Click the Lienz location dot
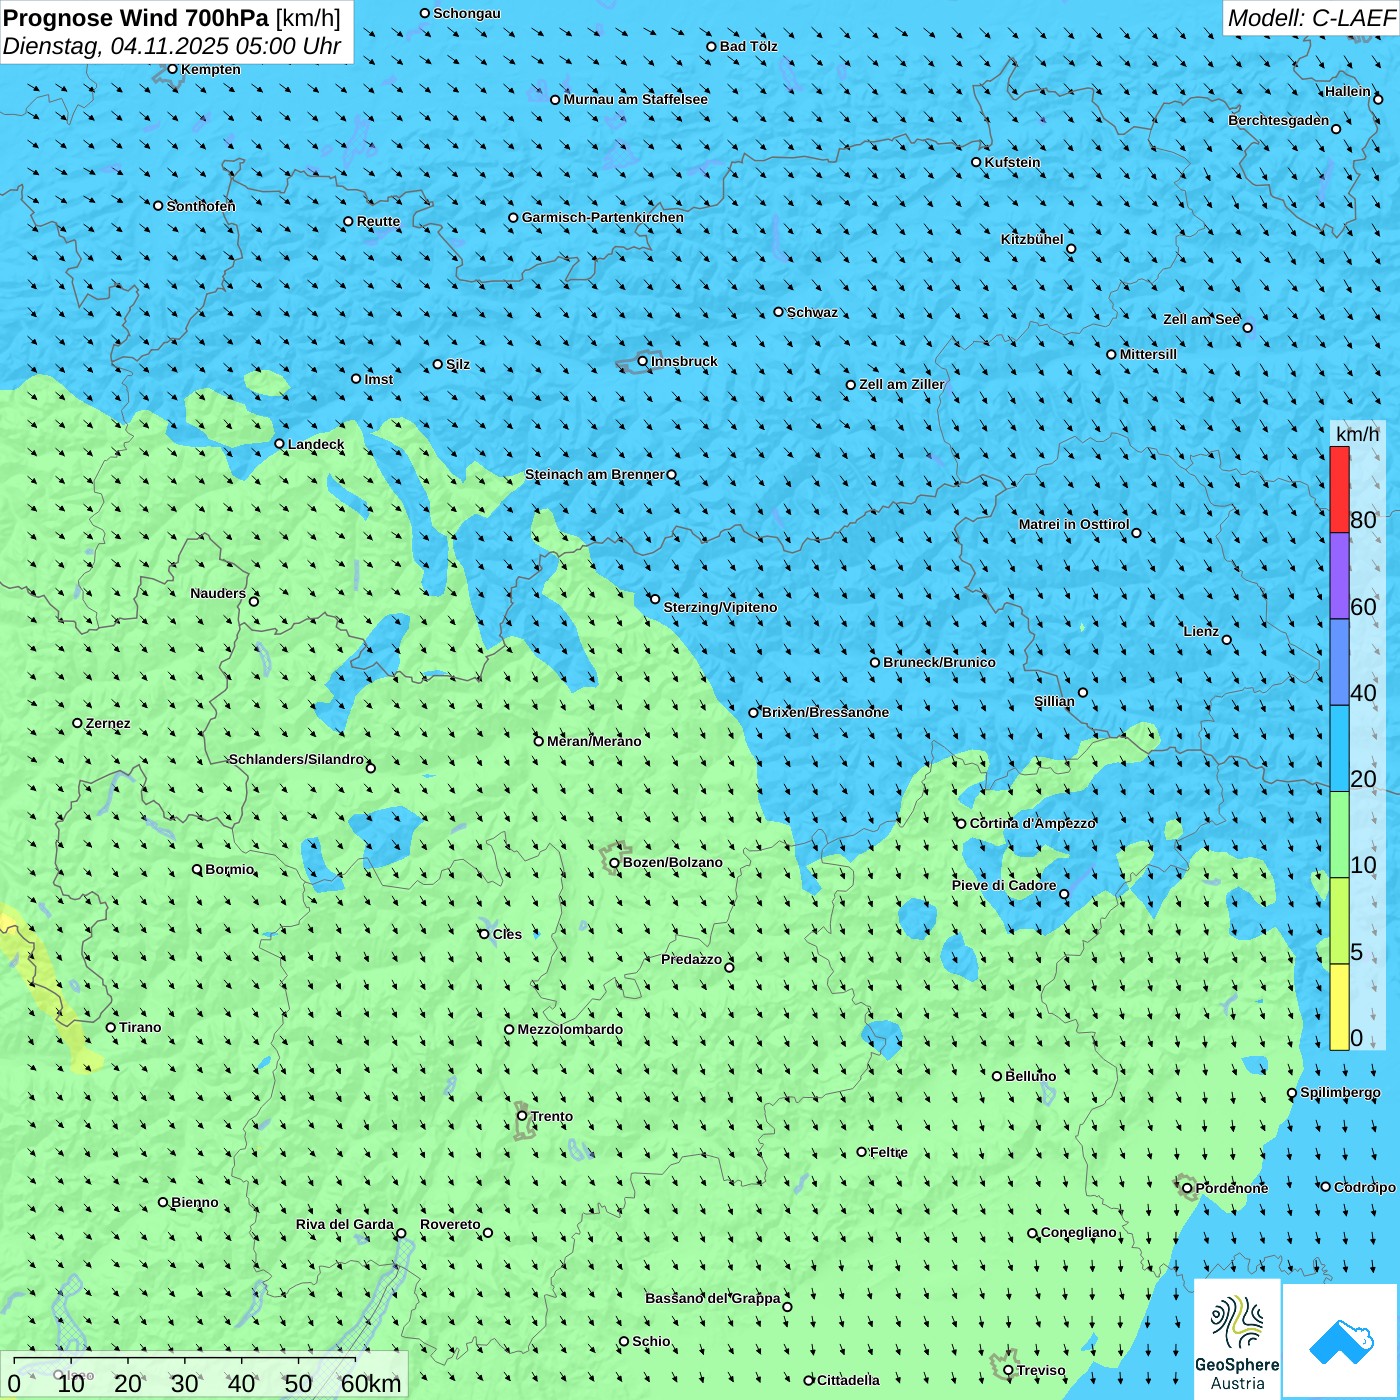 coord(1227,639)
